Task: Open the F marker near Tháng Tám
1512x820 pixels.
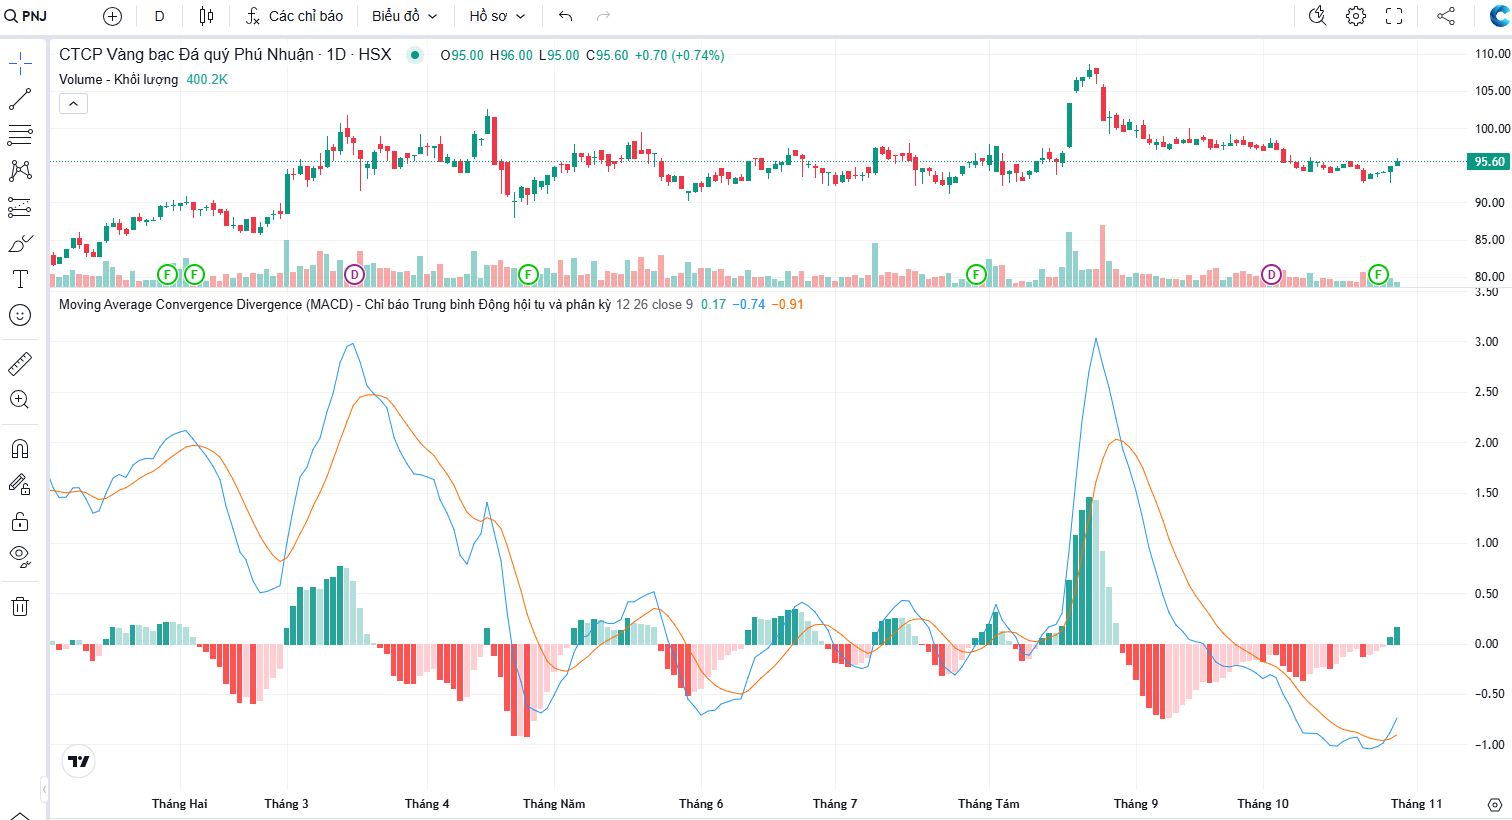Action: click(x=977, y=274)
